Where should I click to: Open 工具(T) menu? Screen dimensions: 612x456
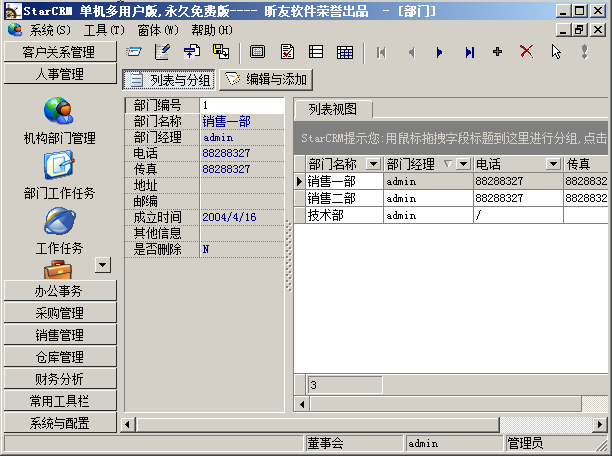point(104,30)
